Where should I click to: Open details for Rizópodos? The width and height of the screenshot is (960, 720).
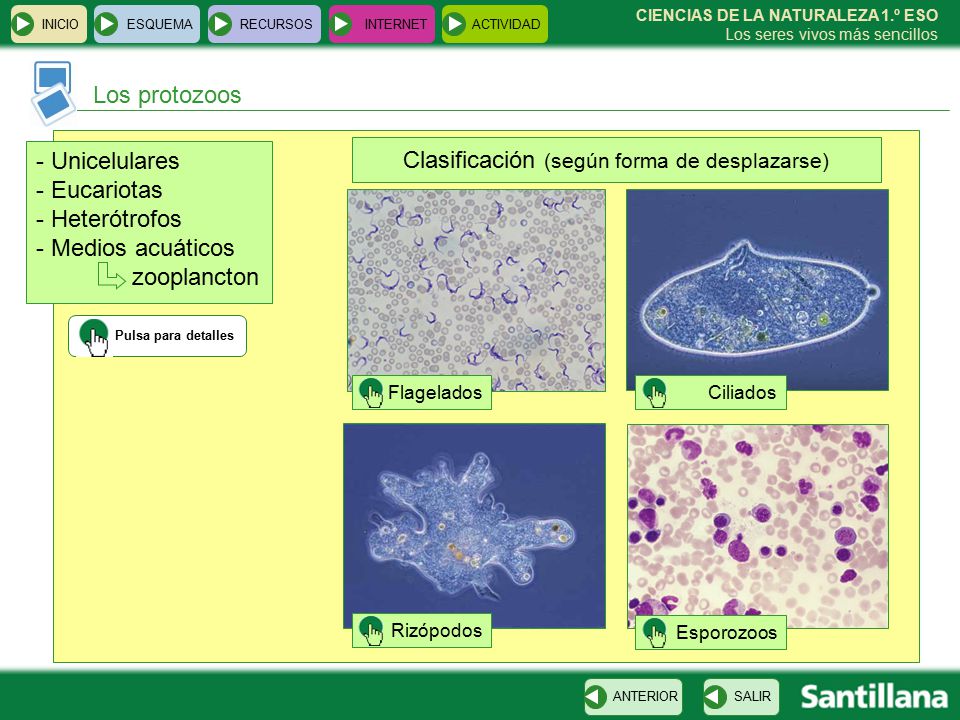coord(422,631)
